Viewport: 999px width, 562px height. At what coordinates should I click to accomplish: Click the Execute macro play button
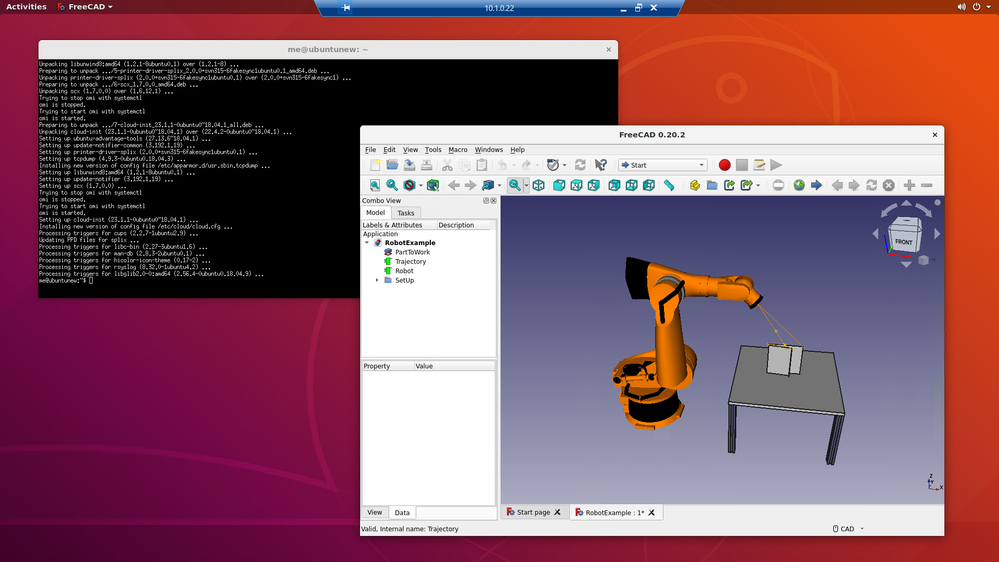(776, 165)
